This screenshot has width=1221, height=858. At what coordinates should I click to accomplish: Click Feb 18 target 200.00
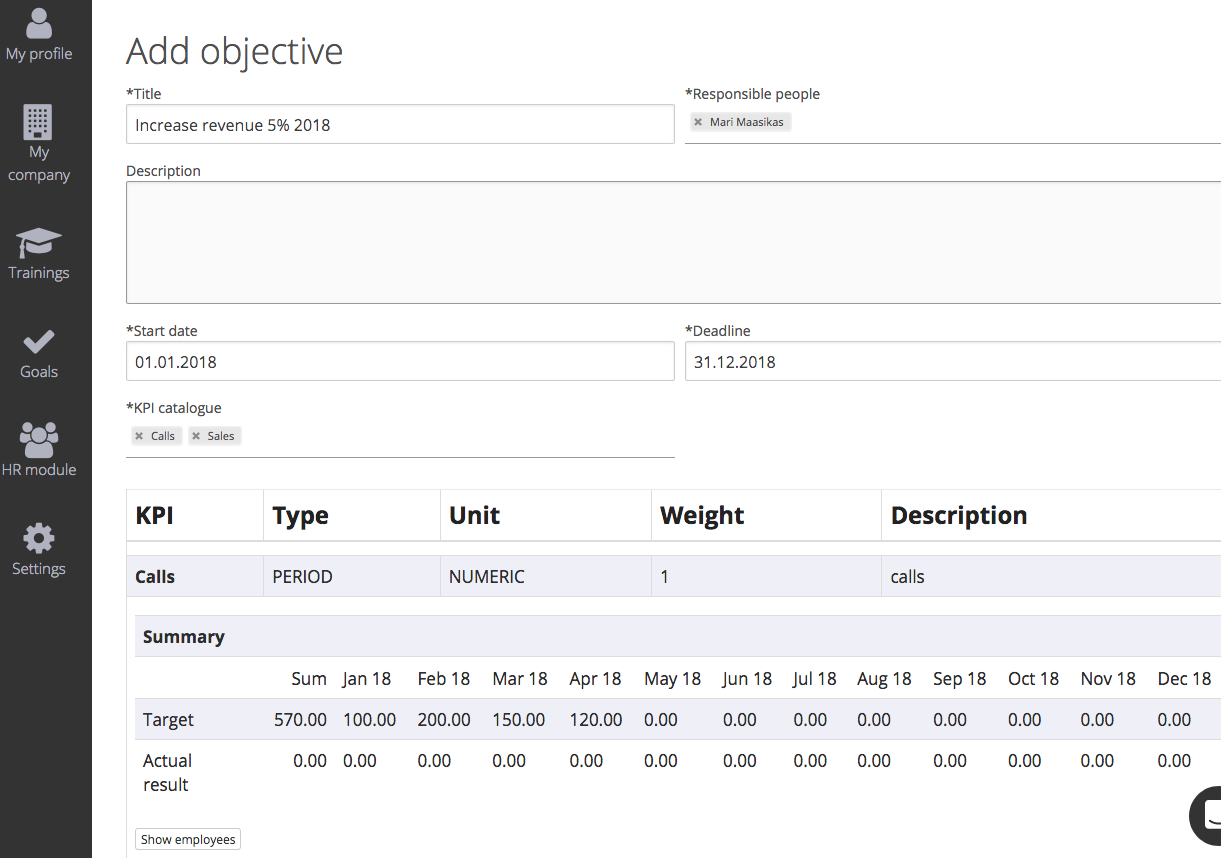(444, 720)
